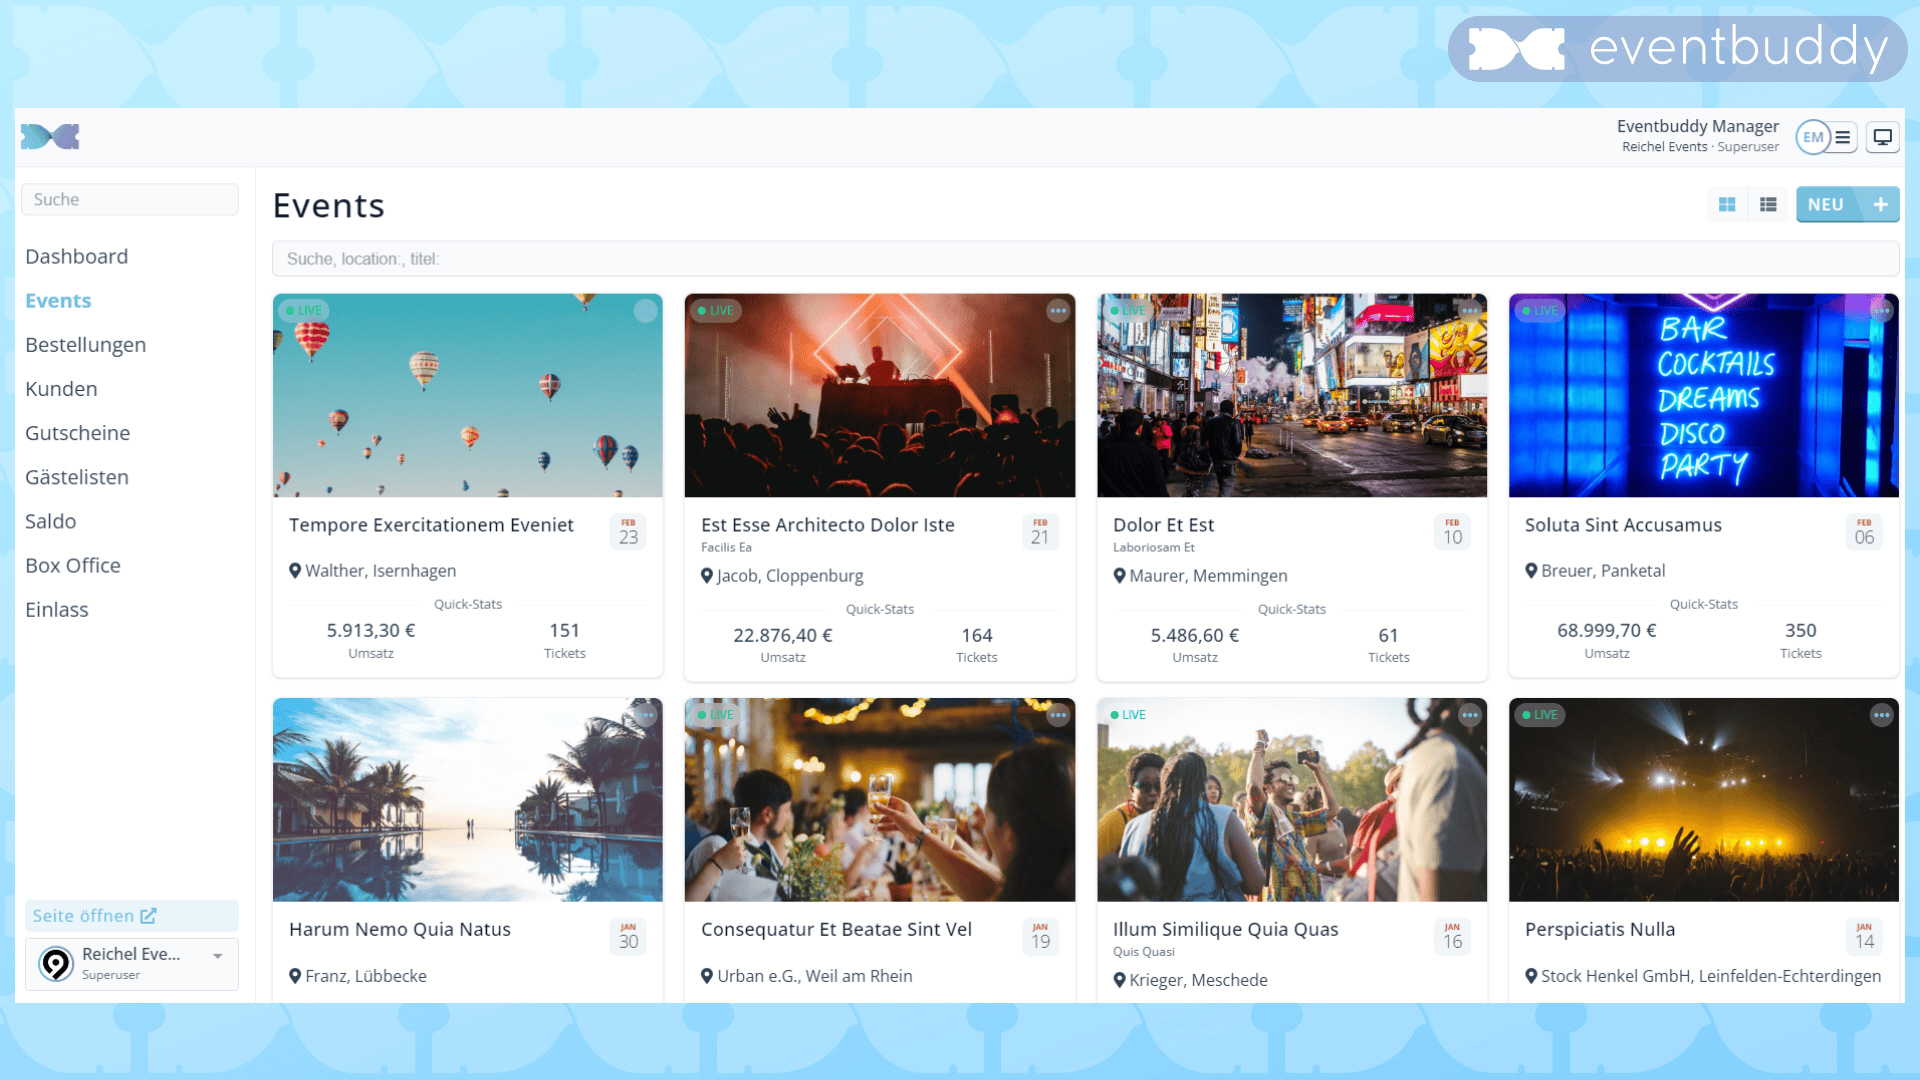Open options menu on Tempore Exercitationem card
The width and height of the screenshot is (1920, 1080).
pos(646,311)
